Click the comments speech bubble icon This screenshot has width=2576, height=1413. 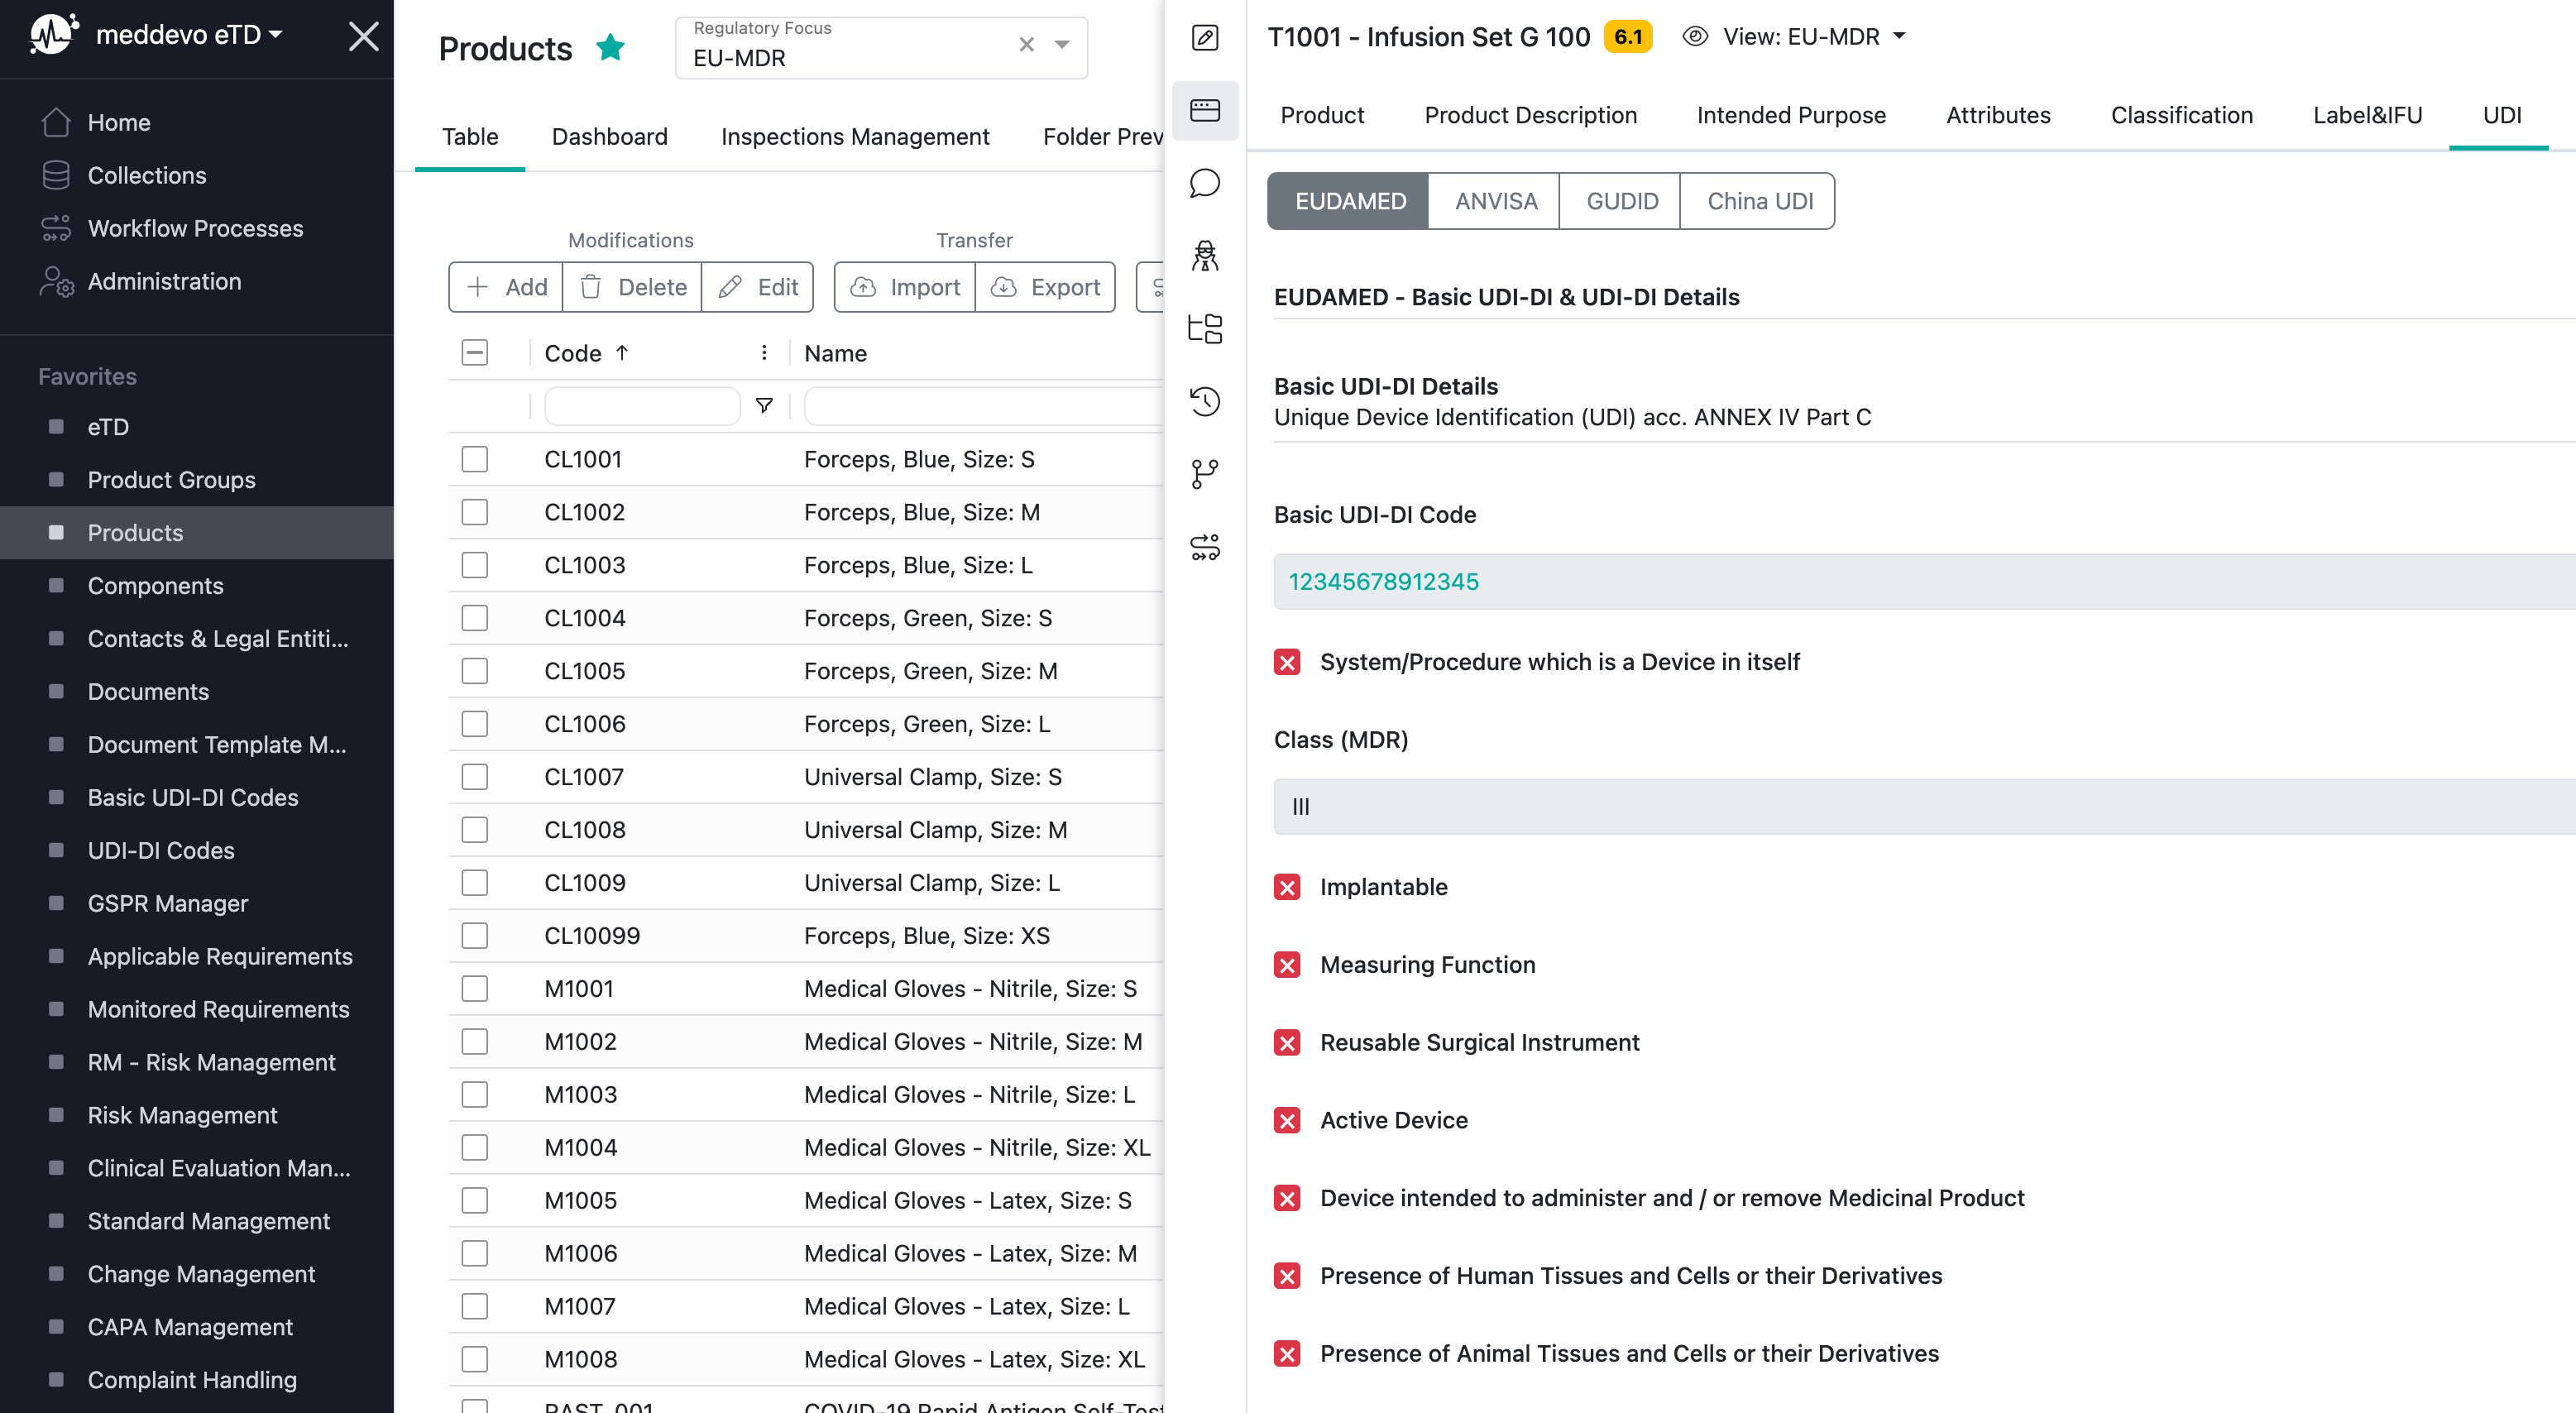click(x=1204, y=183)
